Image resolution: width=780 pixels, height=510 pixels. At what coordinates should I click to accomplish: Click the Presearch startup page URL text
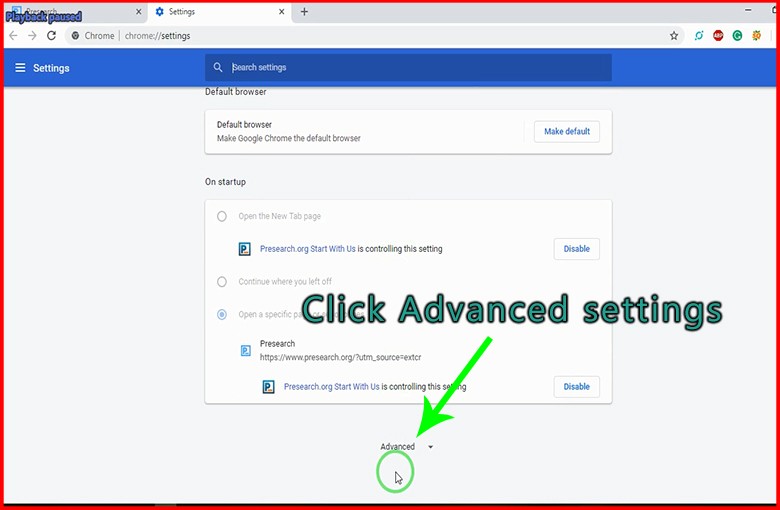(x=341, y=357)
